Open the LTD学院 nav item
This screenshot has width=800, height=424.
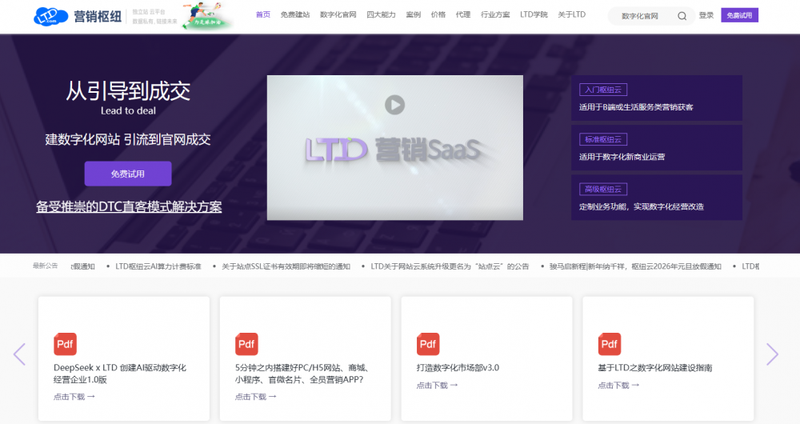(534, 15)
